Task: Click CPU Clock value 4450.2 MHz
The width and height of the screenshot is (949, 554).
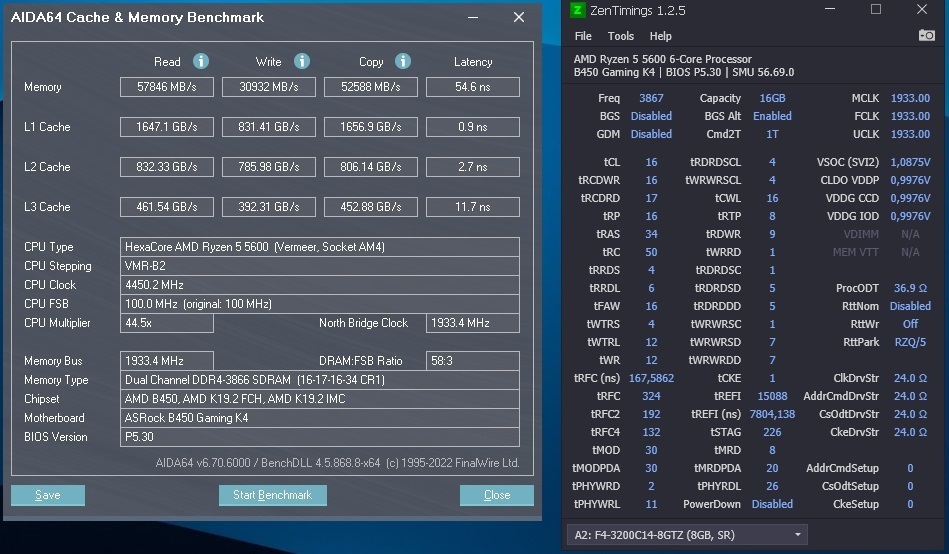Action: 320,285
